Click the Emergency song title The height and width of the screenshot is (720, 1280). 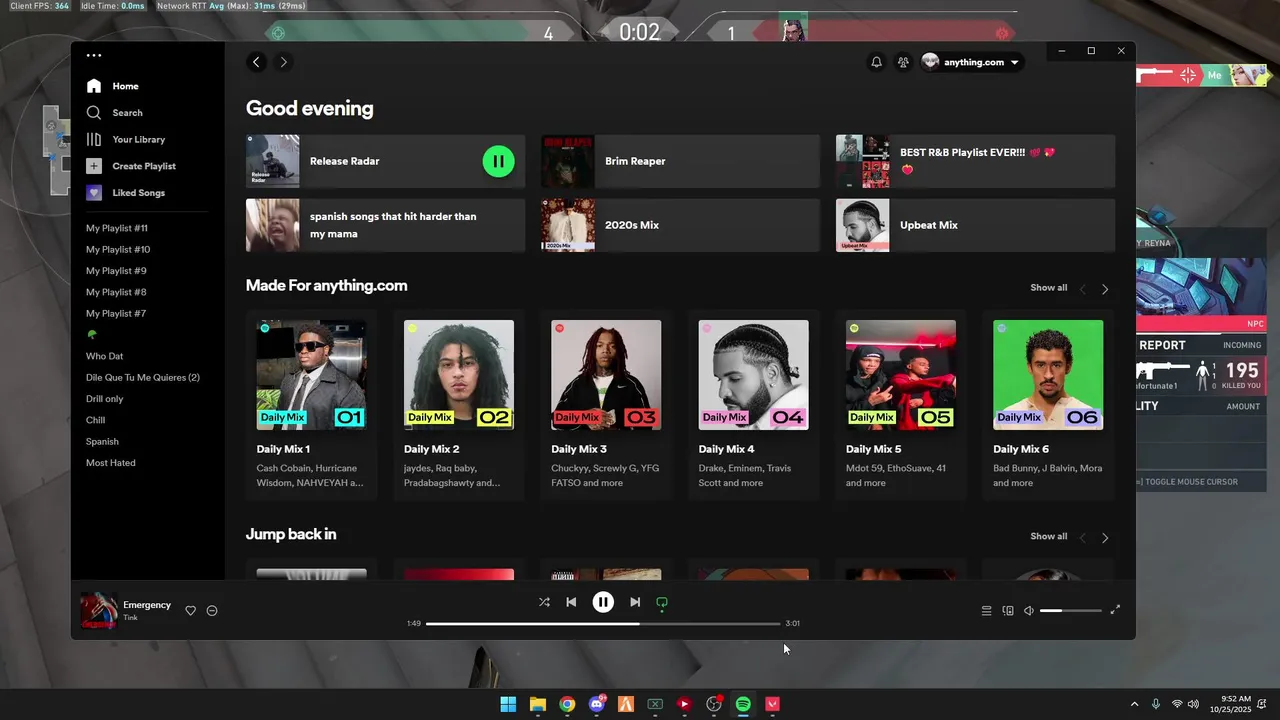click(147, 605)
